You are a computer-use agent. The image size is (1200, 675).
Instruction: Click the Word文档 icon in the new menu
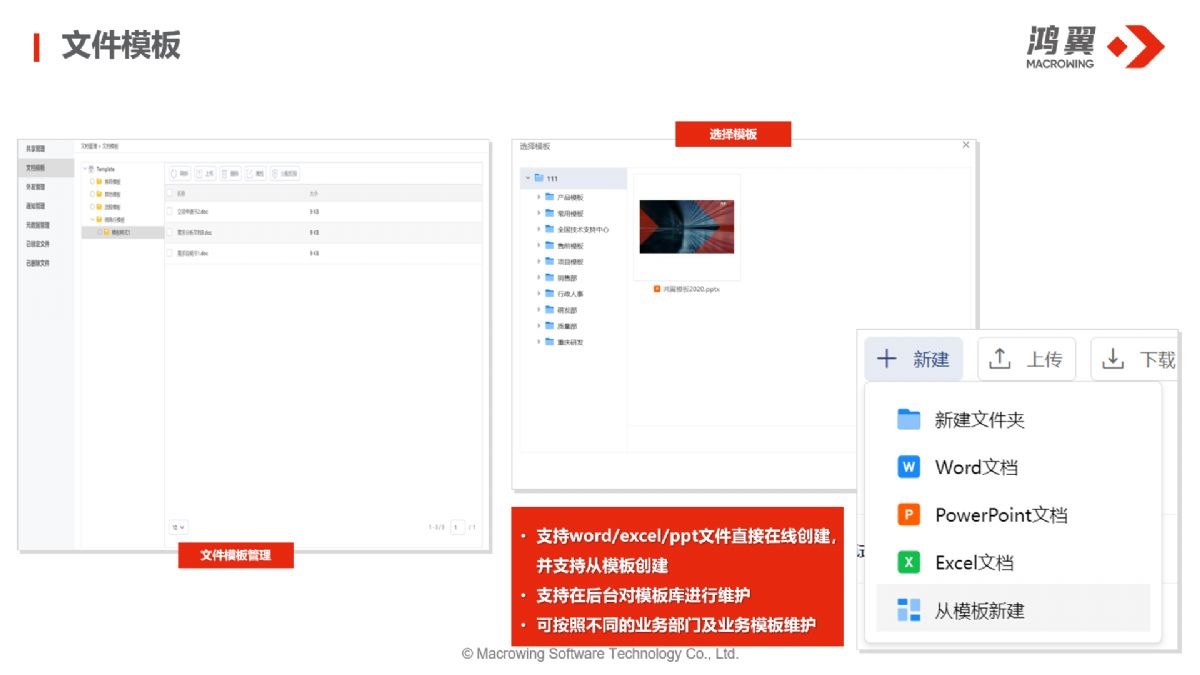(x=908, y=467)
